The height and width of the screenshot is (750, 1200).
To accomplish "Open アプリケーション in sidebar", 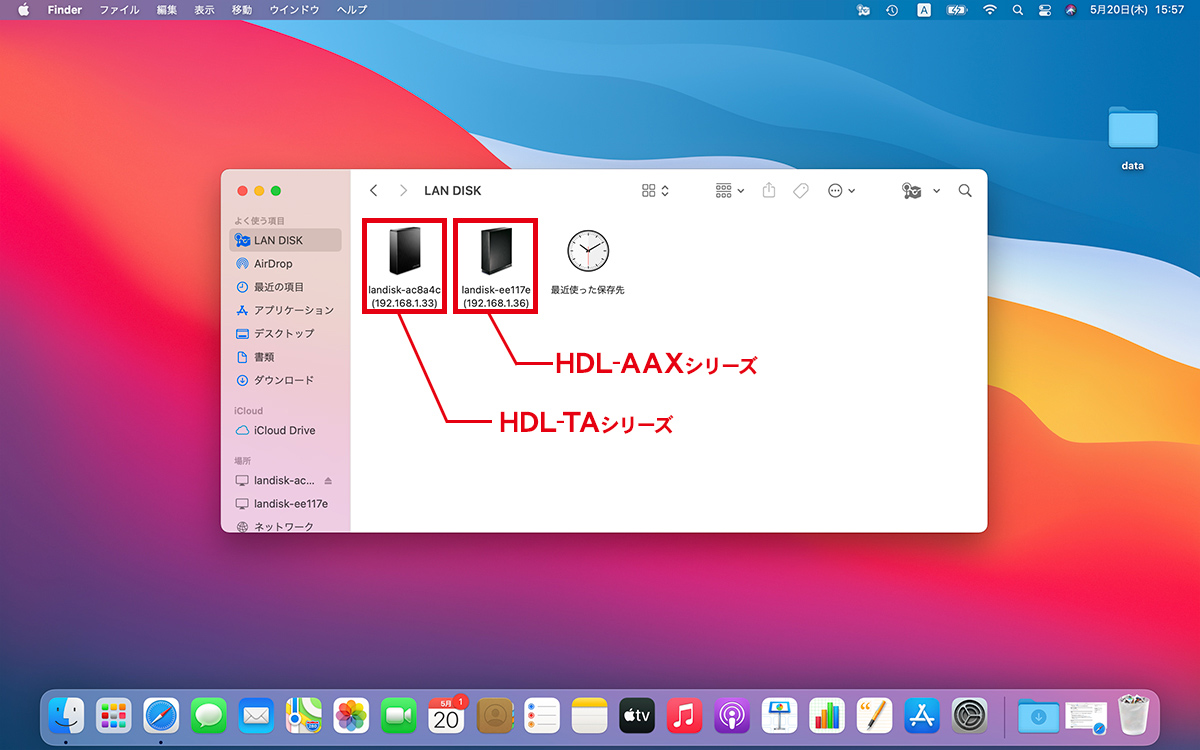I will (285, 310).
